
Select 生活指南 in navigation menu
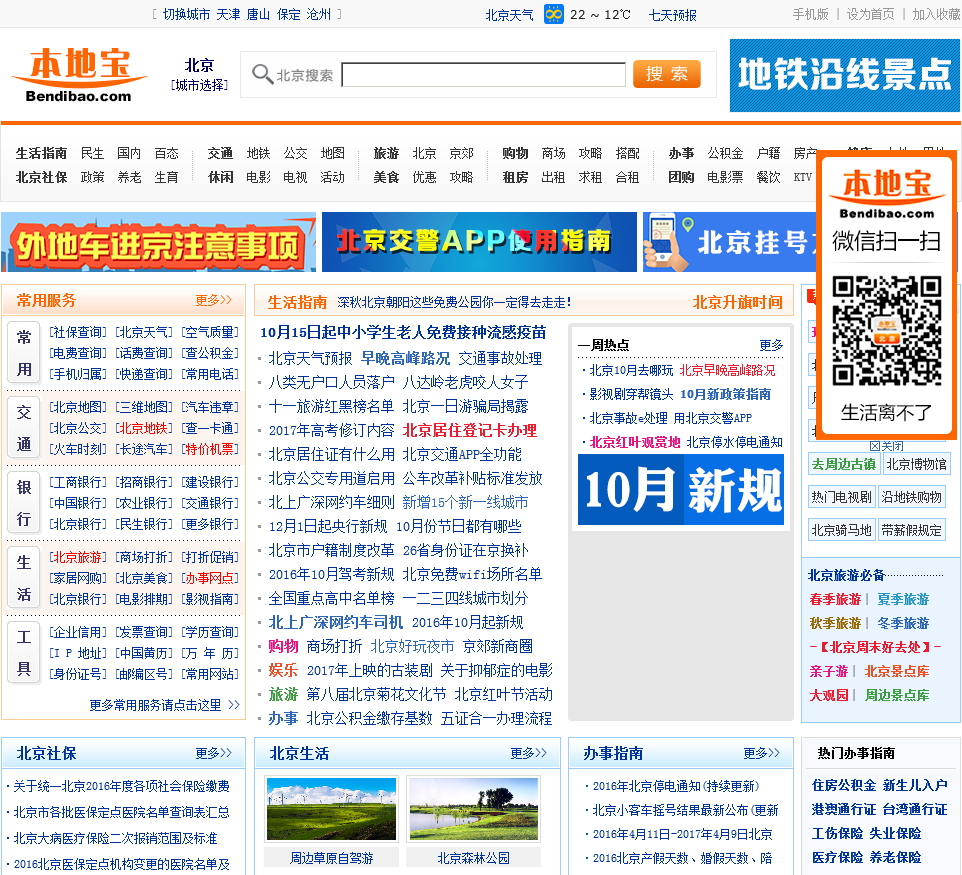[x=41, y=153]
